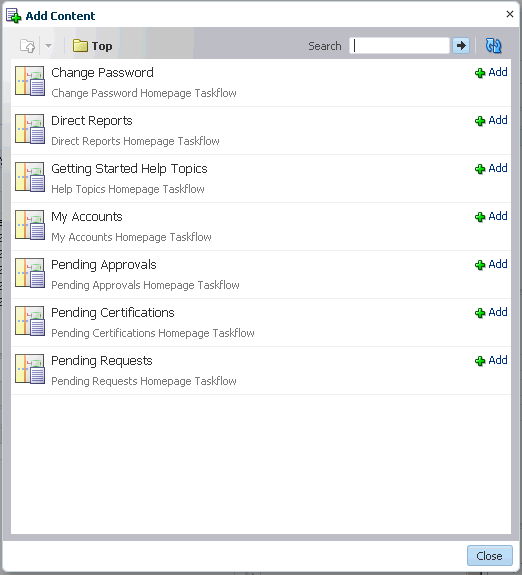Viewport: 522px width, 575px height.
Task: Click 'Pending Requests Homepage Taskflow' description
Action: 144,381
